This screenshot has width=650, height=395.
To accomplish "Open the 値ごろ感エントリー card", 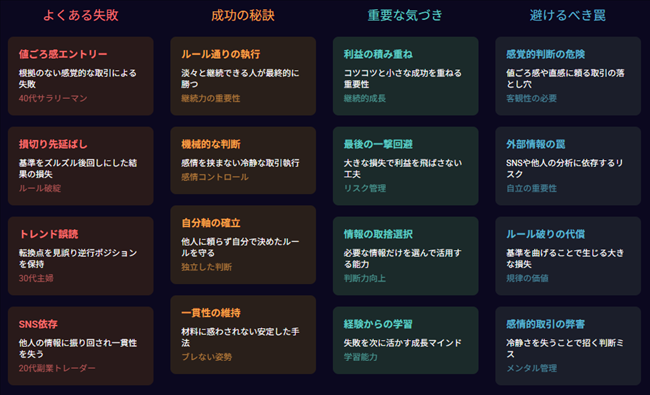I will point(81,76).
